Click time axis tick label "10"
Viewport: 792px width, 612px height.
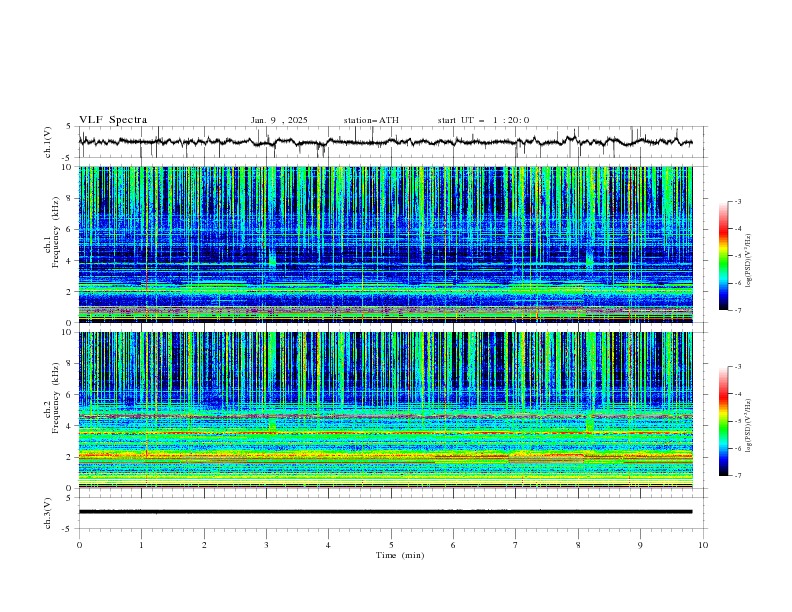(703, 545)
